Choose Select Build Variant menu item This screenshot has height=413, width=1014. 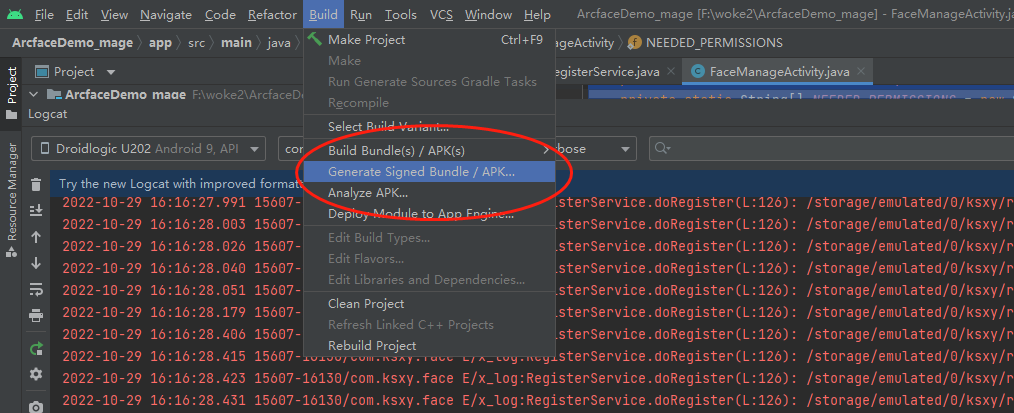(x=429, y=127)
